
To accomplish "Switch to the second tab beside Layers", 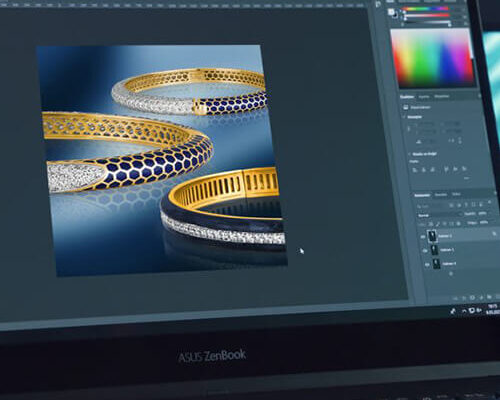I will pos(441,194).
